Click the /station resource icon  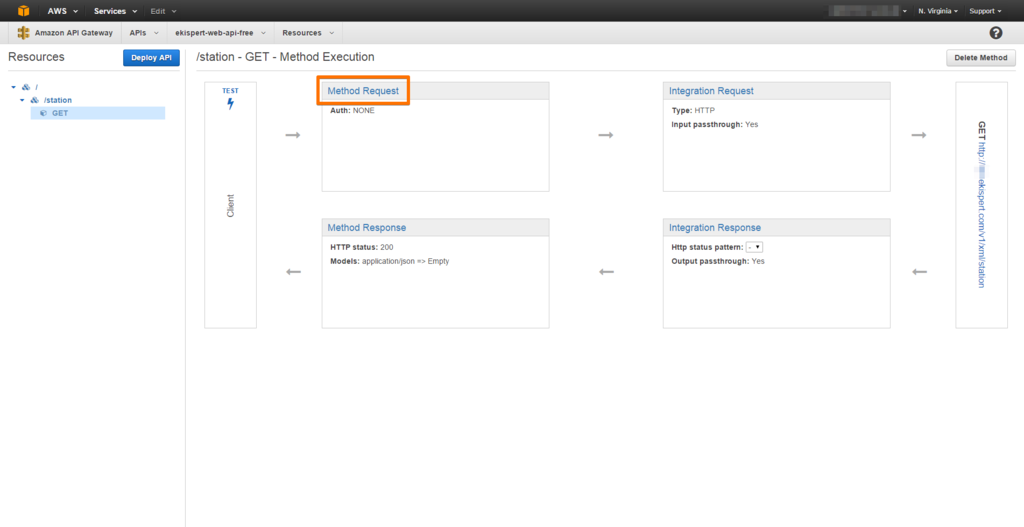pyautogui.click(x=35, y=100)
